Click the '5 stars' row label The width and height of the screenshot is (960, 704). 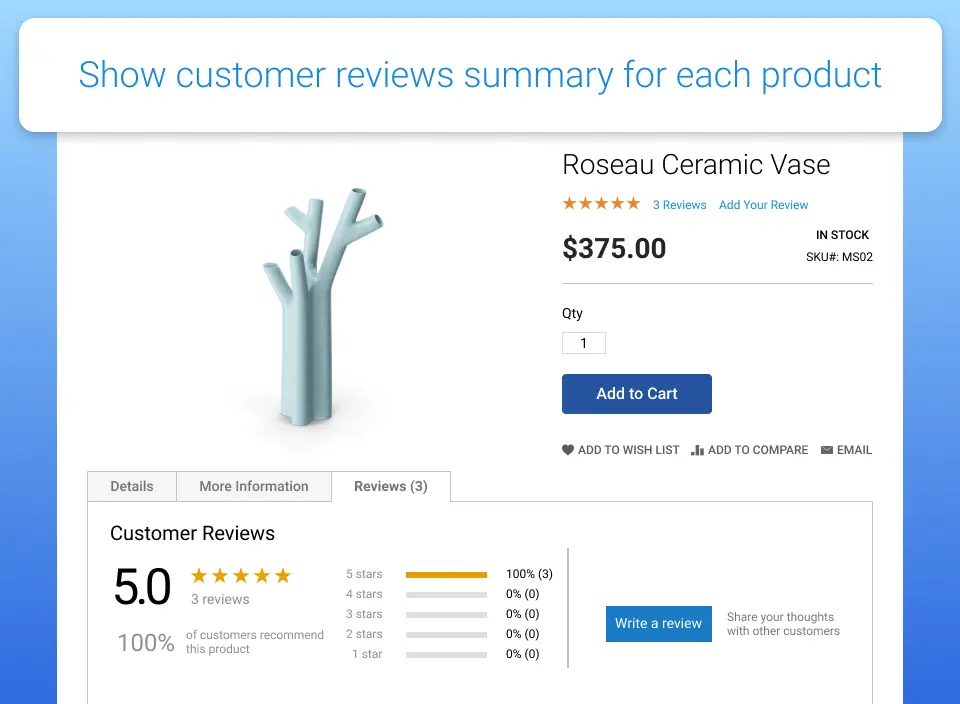pos(364,574)
